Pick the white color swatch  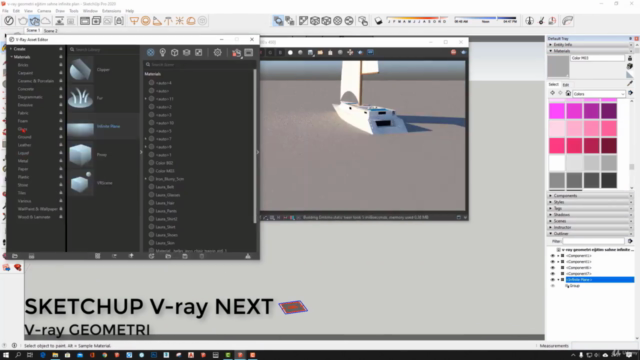click(557, 163)
